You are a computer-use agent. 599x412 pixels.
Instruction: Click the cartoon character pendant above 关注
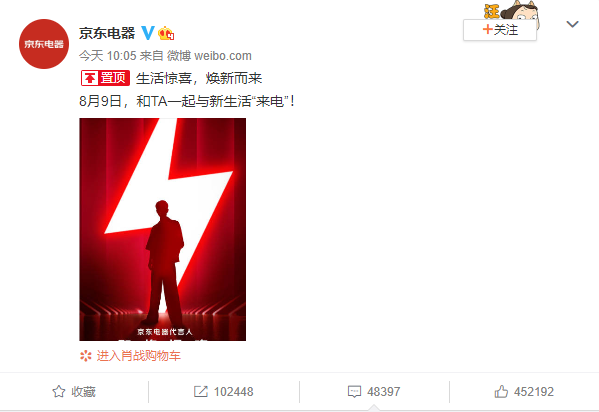click(x=512, y=10)
